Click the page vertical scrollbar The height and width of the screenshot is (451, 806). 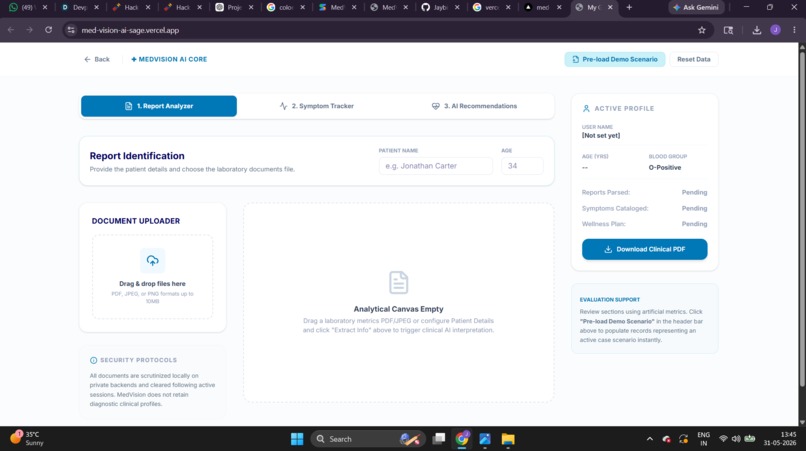point(802,219)
